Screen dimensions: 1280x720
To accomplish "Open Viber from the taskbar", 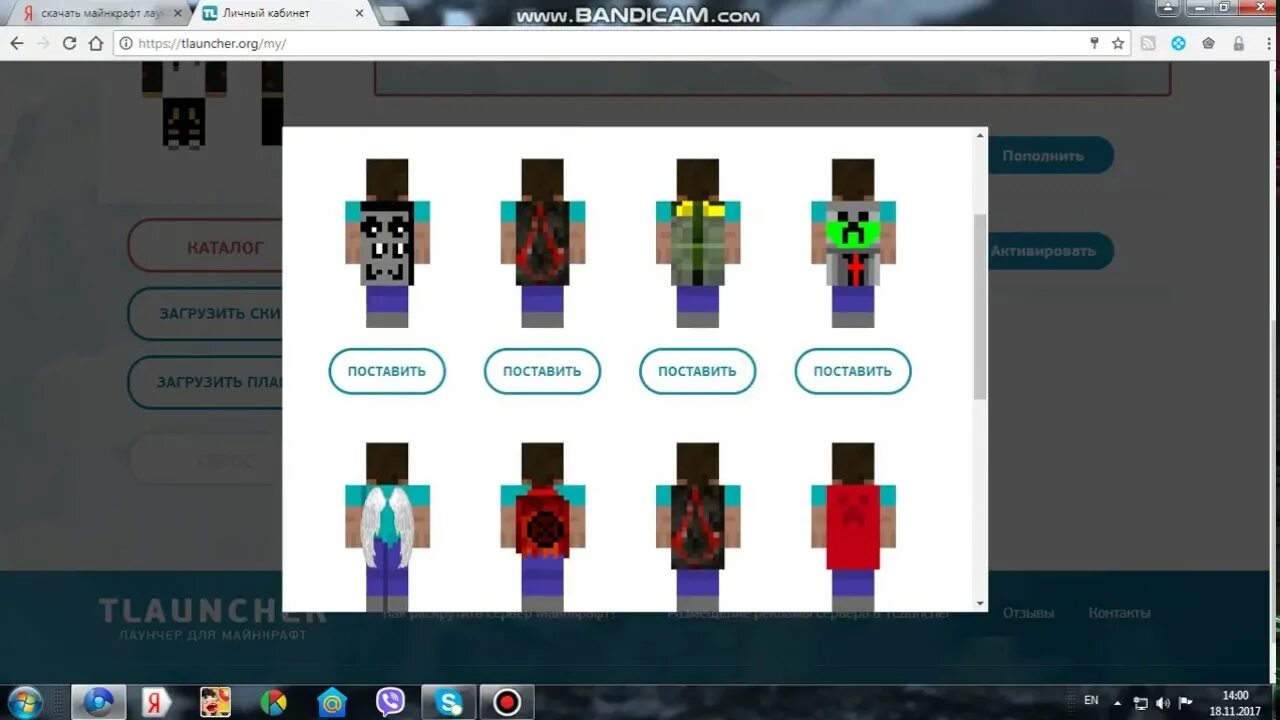I will coord(390,702).
